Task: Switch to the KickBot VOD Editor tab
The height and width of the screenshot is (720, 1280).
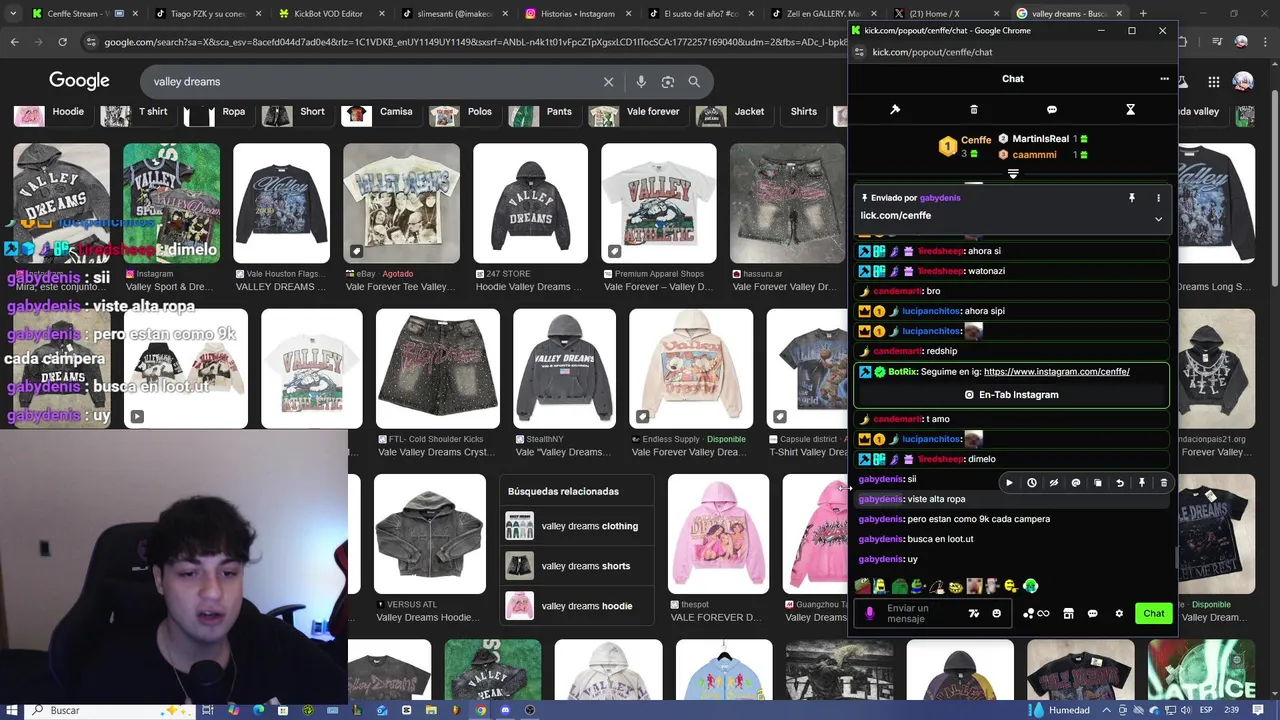Action: [328, 13]
